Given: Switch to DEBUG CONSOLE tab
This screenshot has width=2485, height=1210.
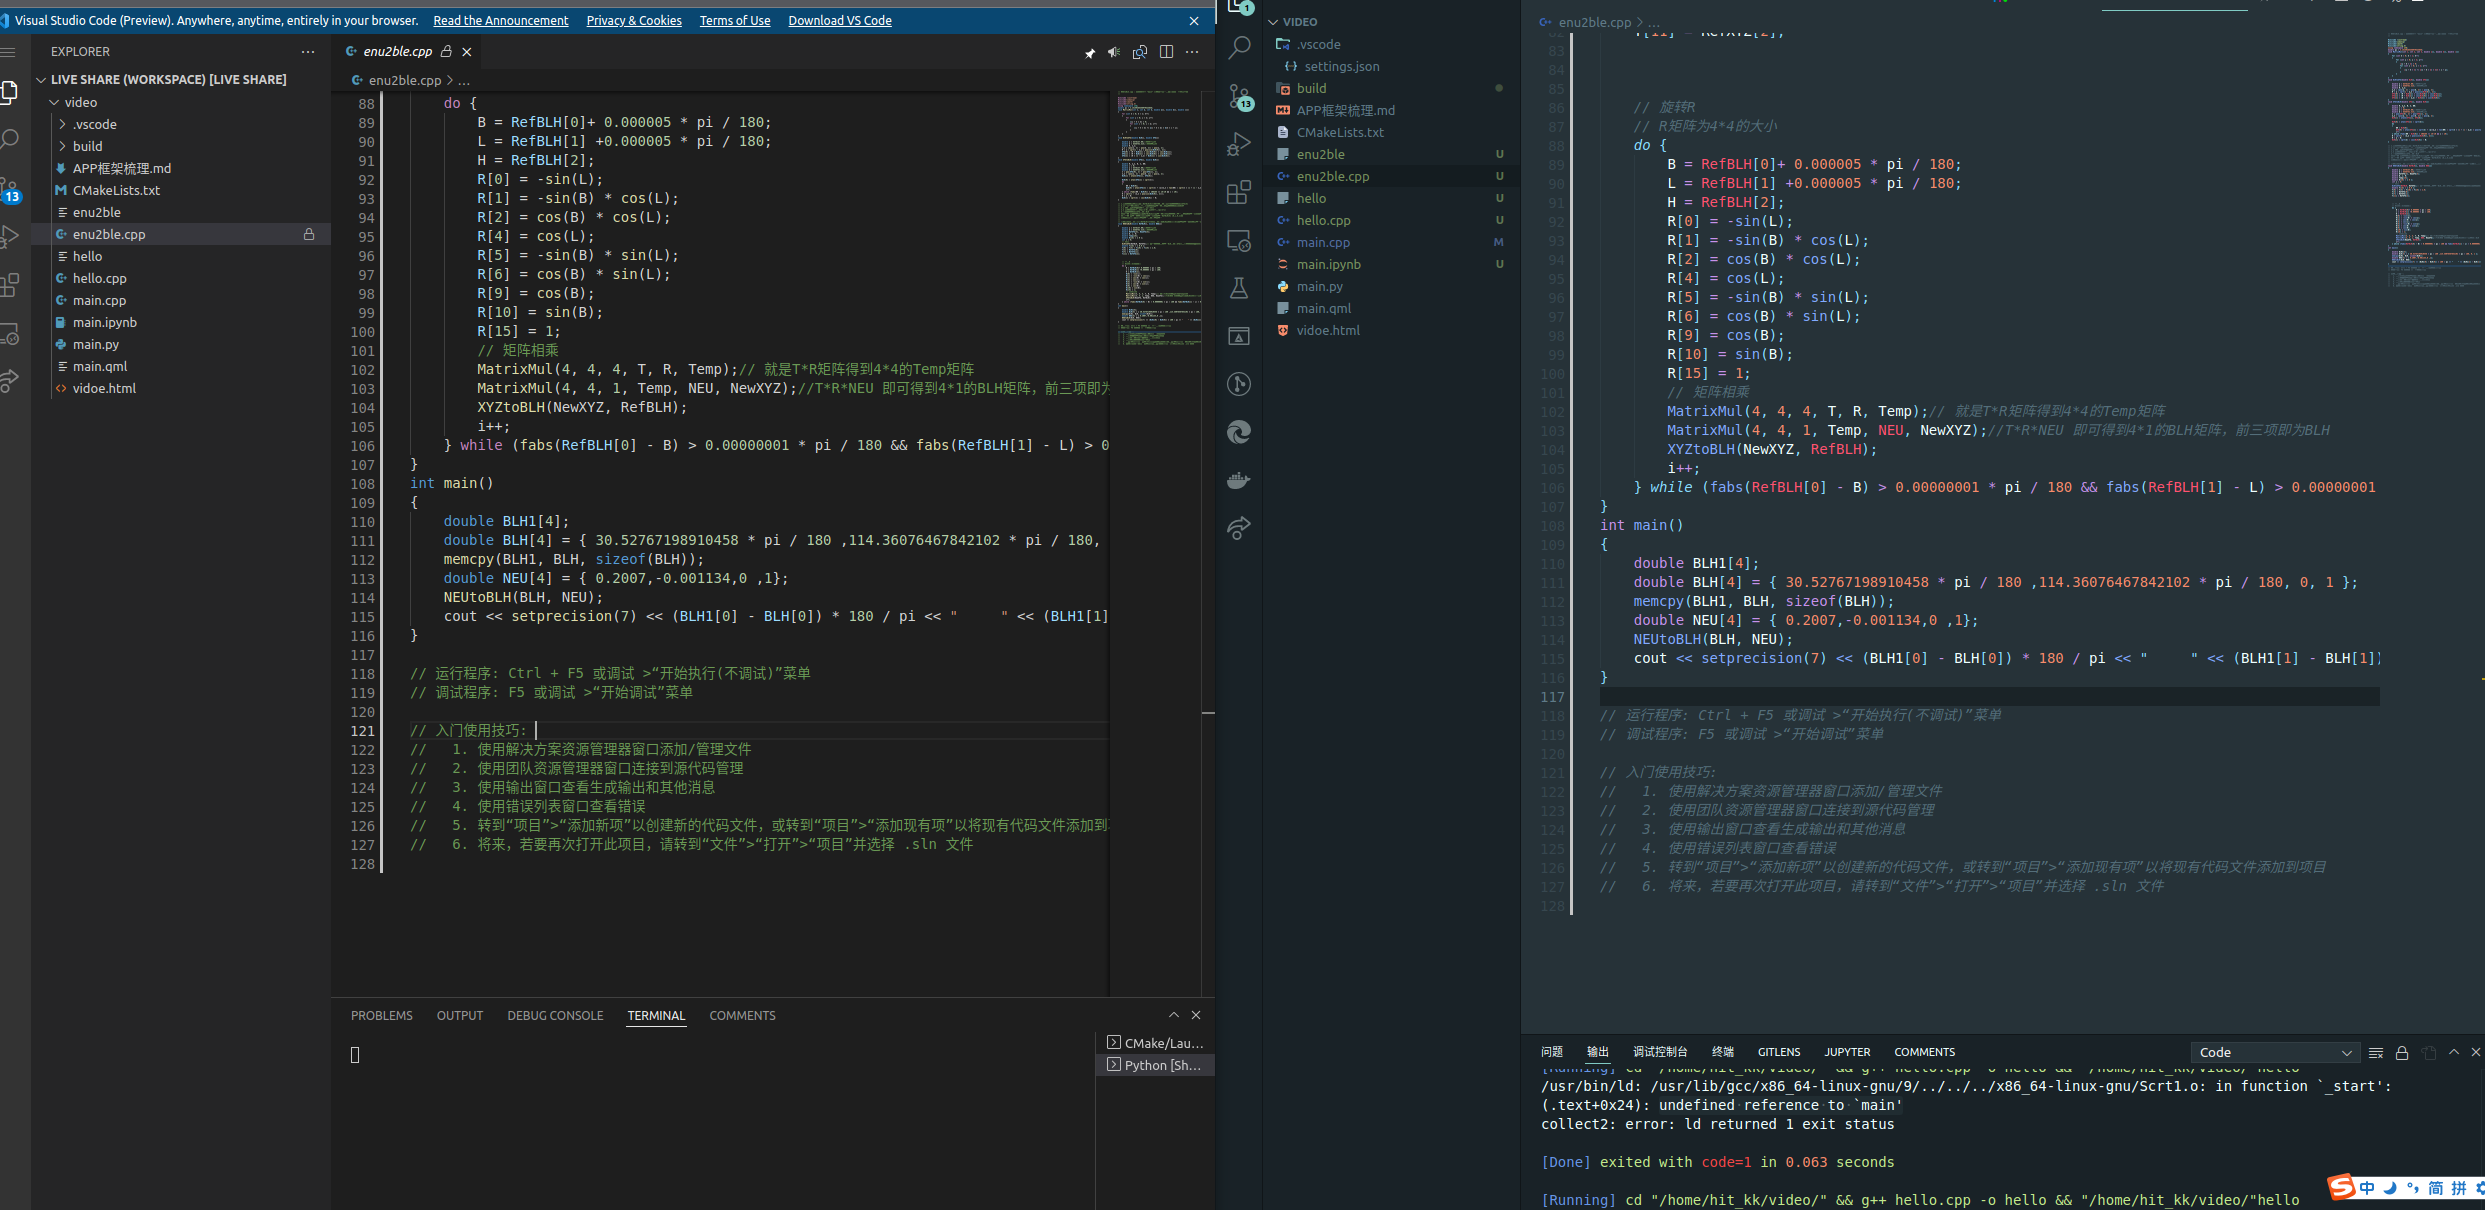Looking at the screenshot, I should 555,1015.
